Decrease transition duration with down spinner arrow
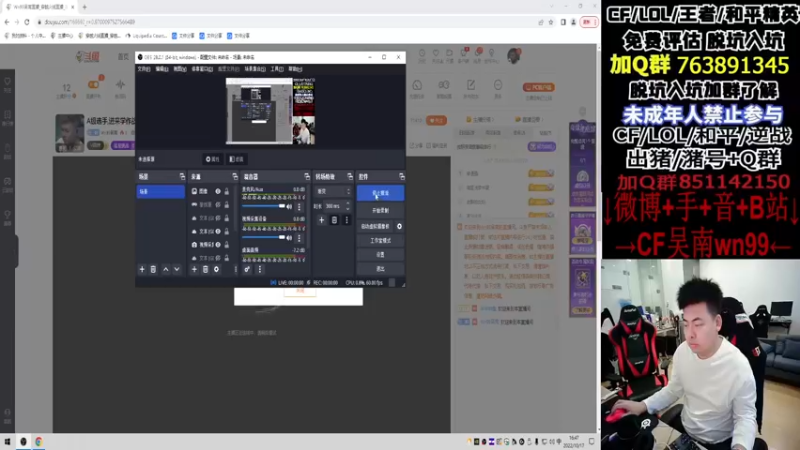 coord(348,209)
